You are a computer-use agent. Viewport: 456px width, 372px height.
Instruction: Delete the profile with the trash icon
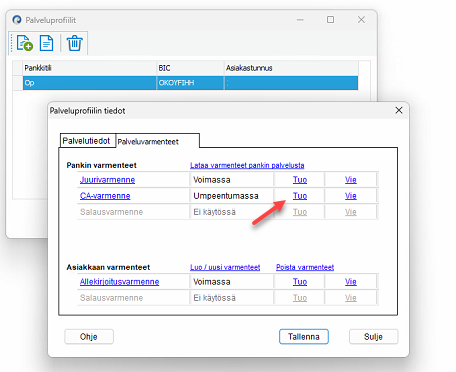tap(74, 43)
